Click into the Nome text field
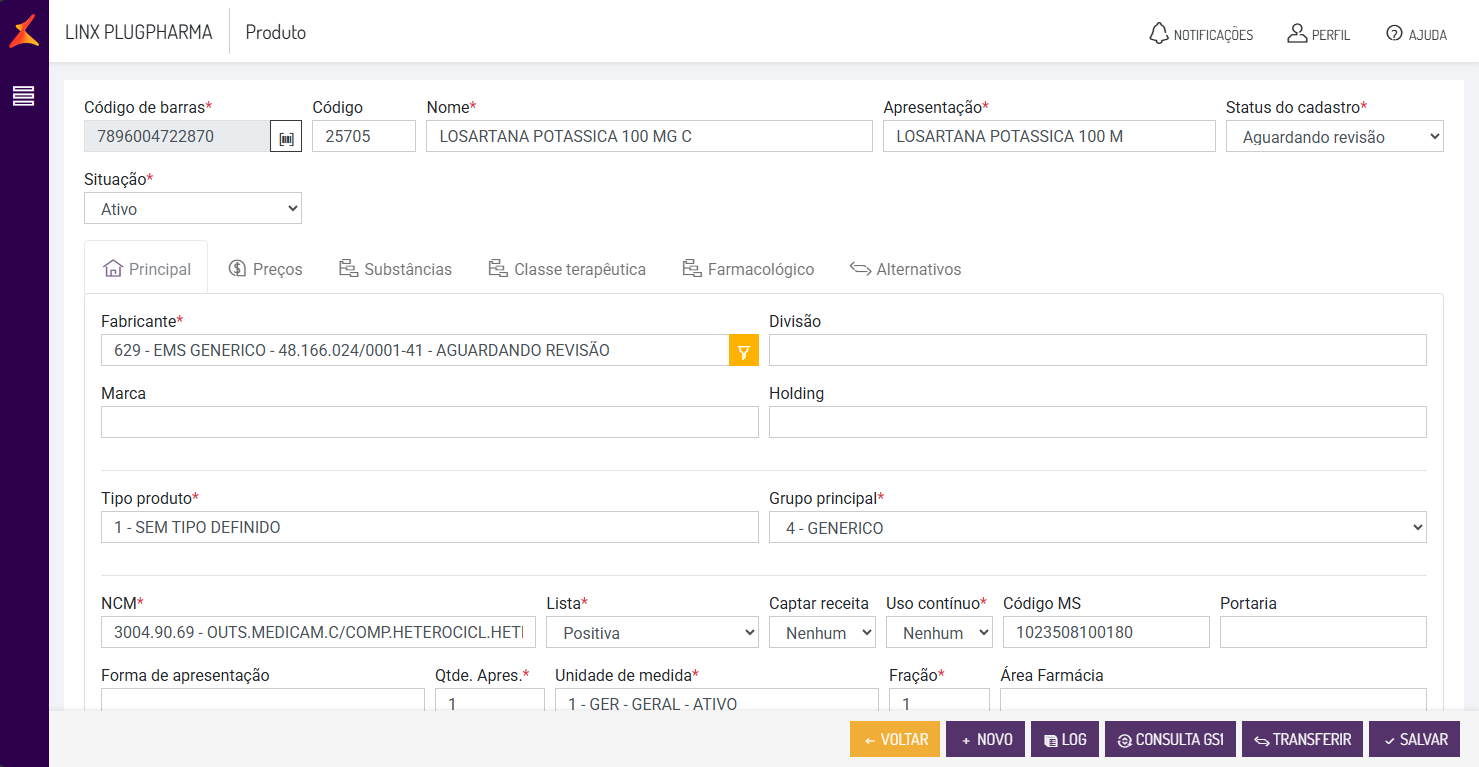This screenshot has height=767, width=1479. (x=649, y=136)
